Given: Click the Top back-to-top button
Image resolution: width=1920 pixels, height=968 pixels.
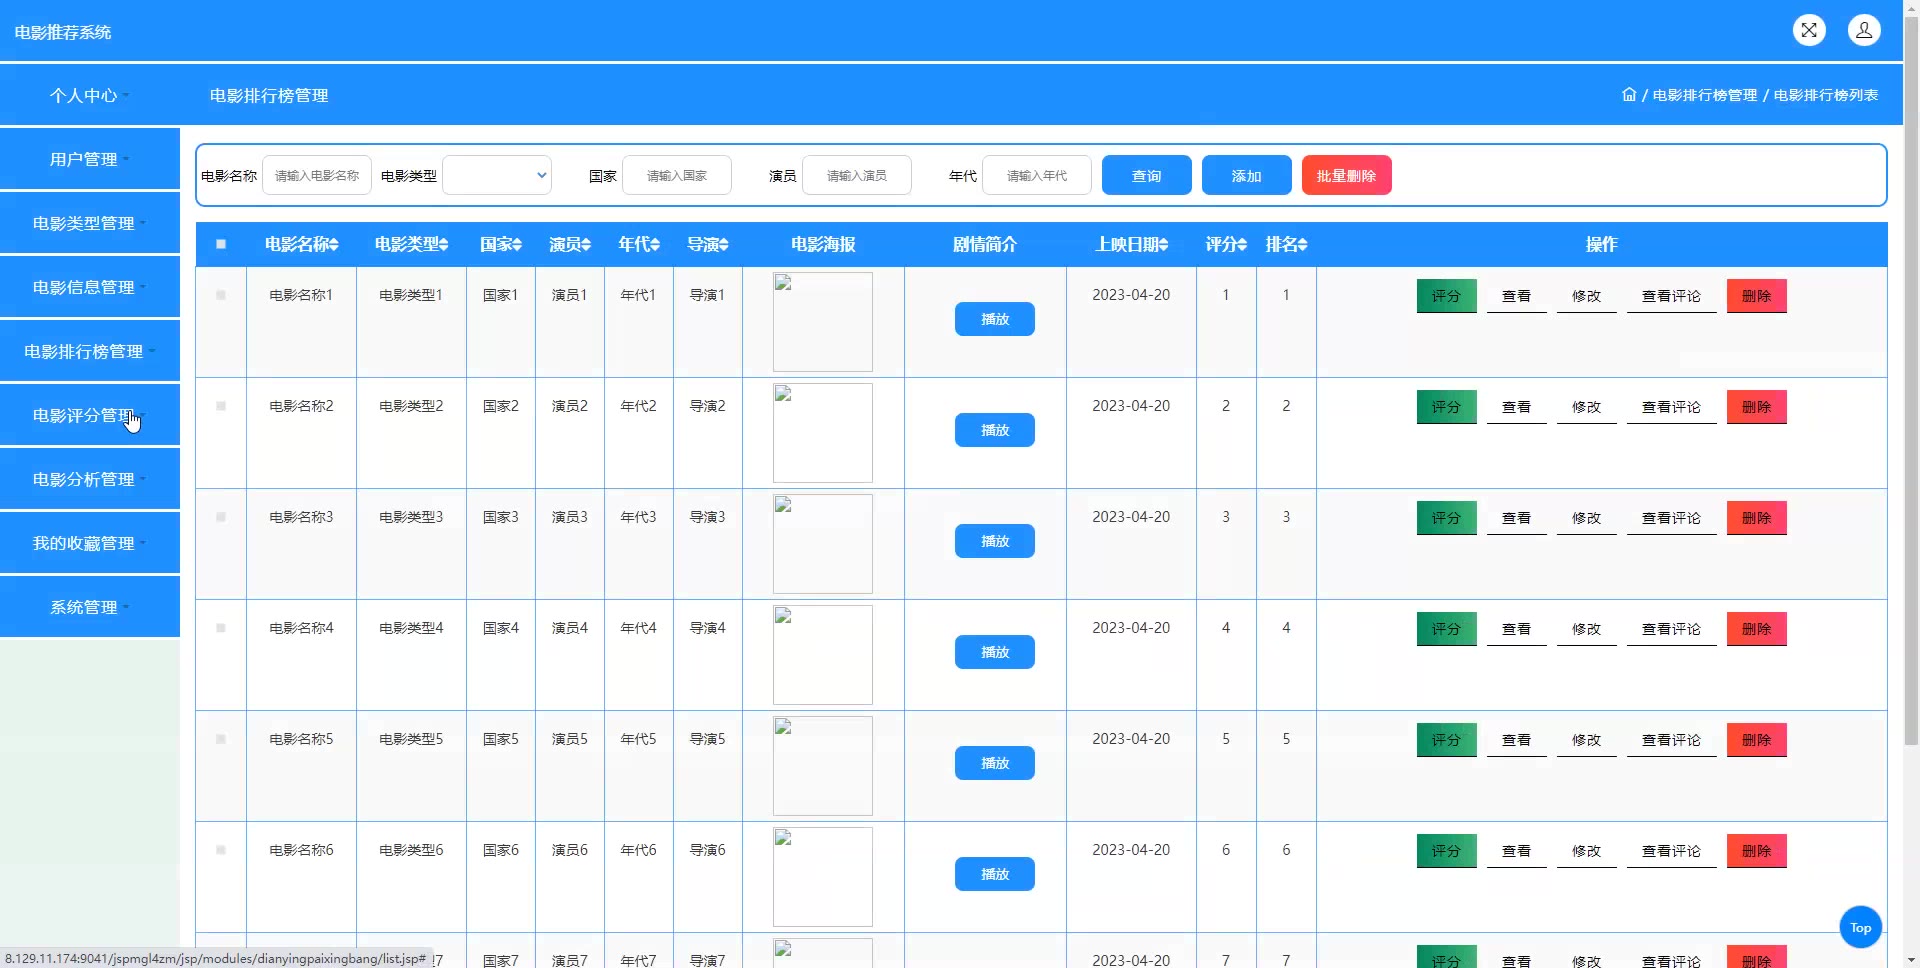Looking at the screenshot, I should [1861, 927].
